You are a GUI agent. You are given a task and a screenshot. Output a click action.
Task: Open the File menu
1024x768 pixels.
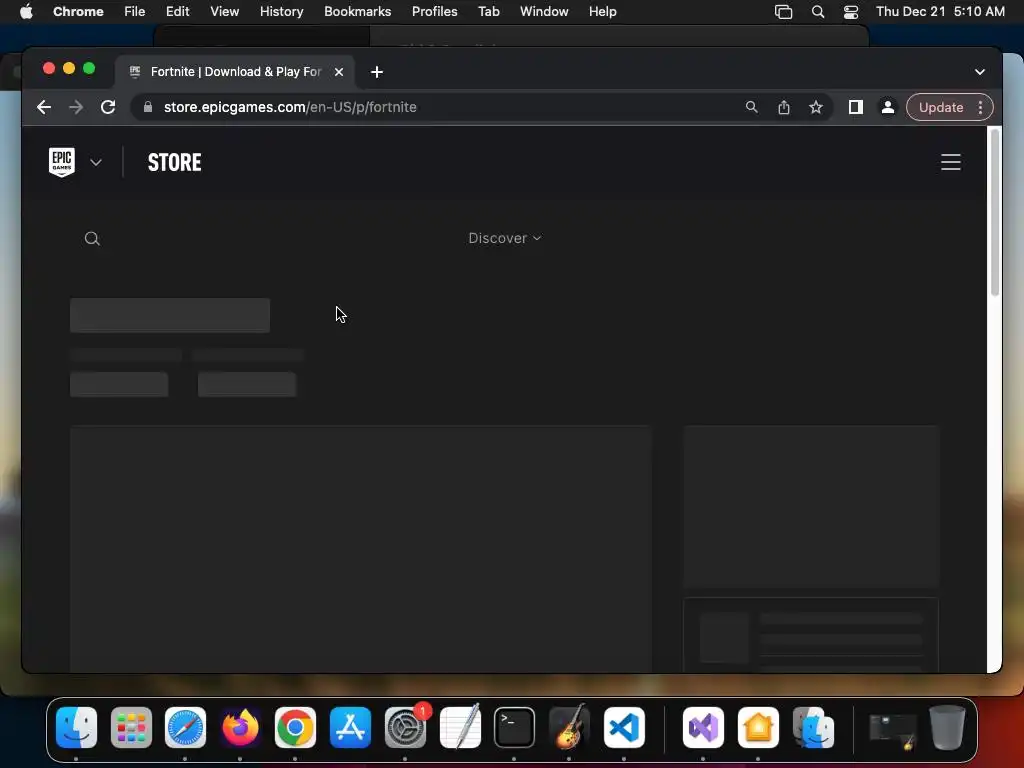coord(135,11)
